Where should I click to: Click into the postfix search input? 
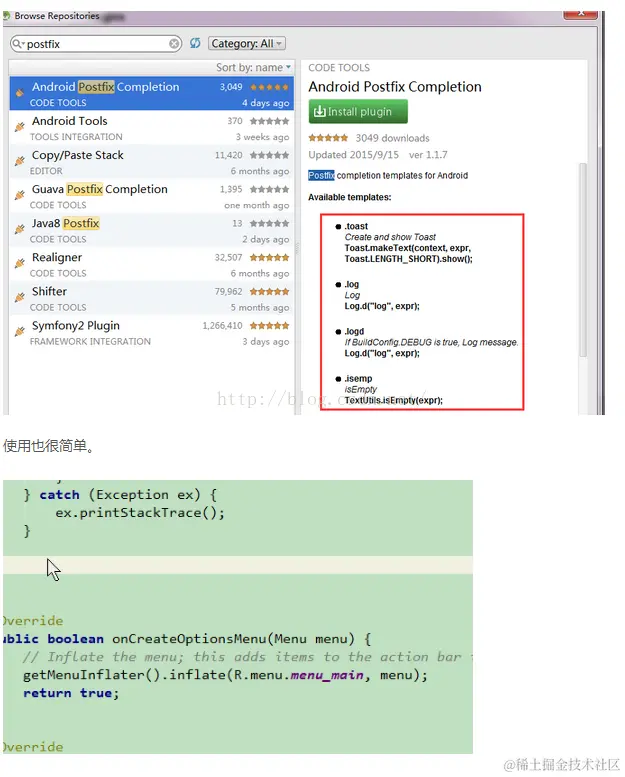(x=97, y=44)
